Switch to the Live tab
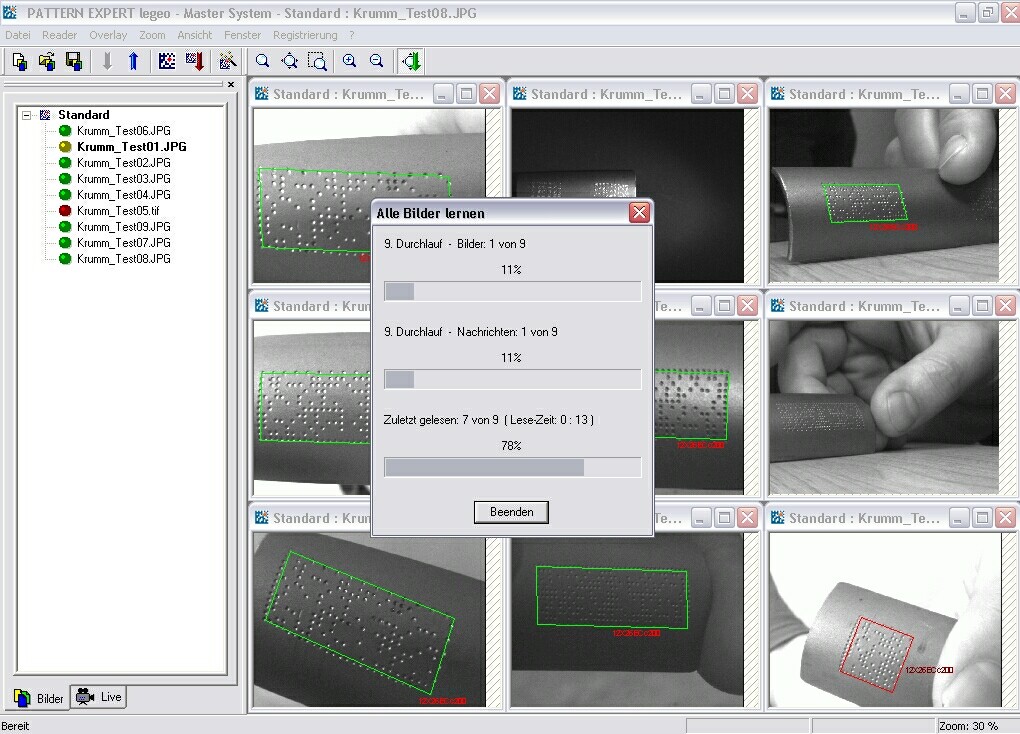This screenshot has width=1020, height=734. coord(100,697)
